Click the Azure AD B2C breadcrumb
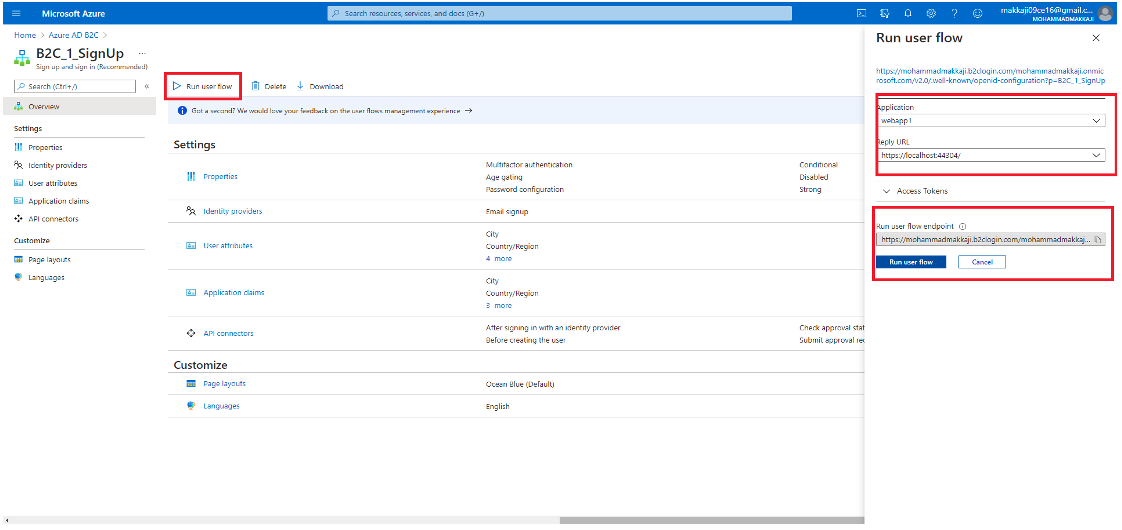 pyautogui.click(x=74, y=35)
